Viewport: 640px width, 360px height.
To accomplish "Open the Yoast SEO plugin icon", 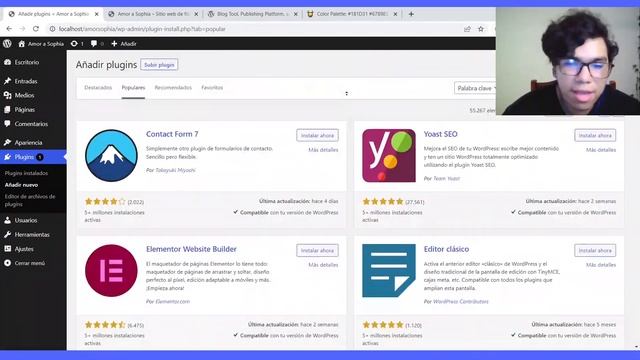I will [389, 156].
